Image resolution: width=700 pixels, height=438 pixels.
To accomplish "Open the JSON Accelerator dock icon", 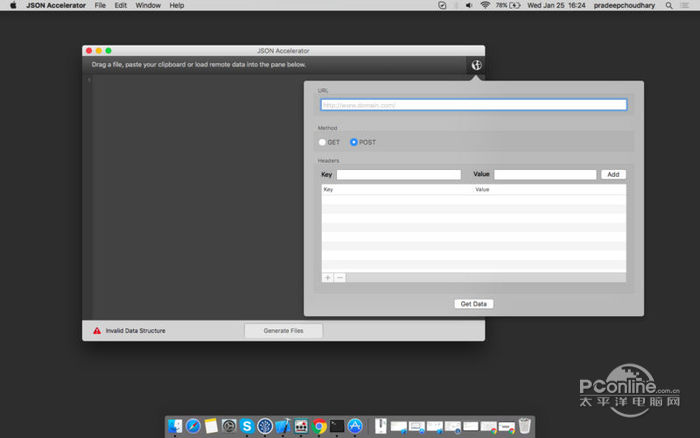I will 301,426.
